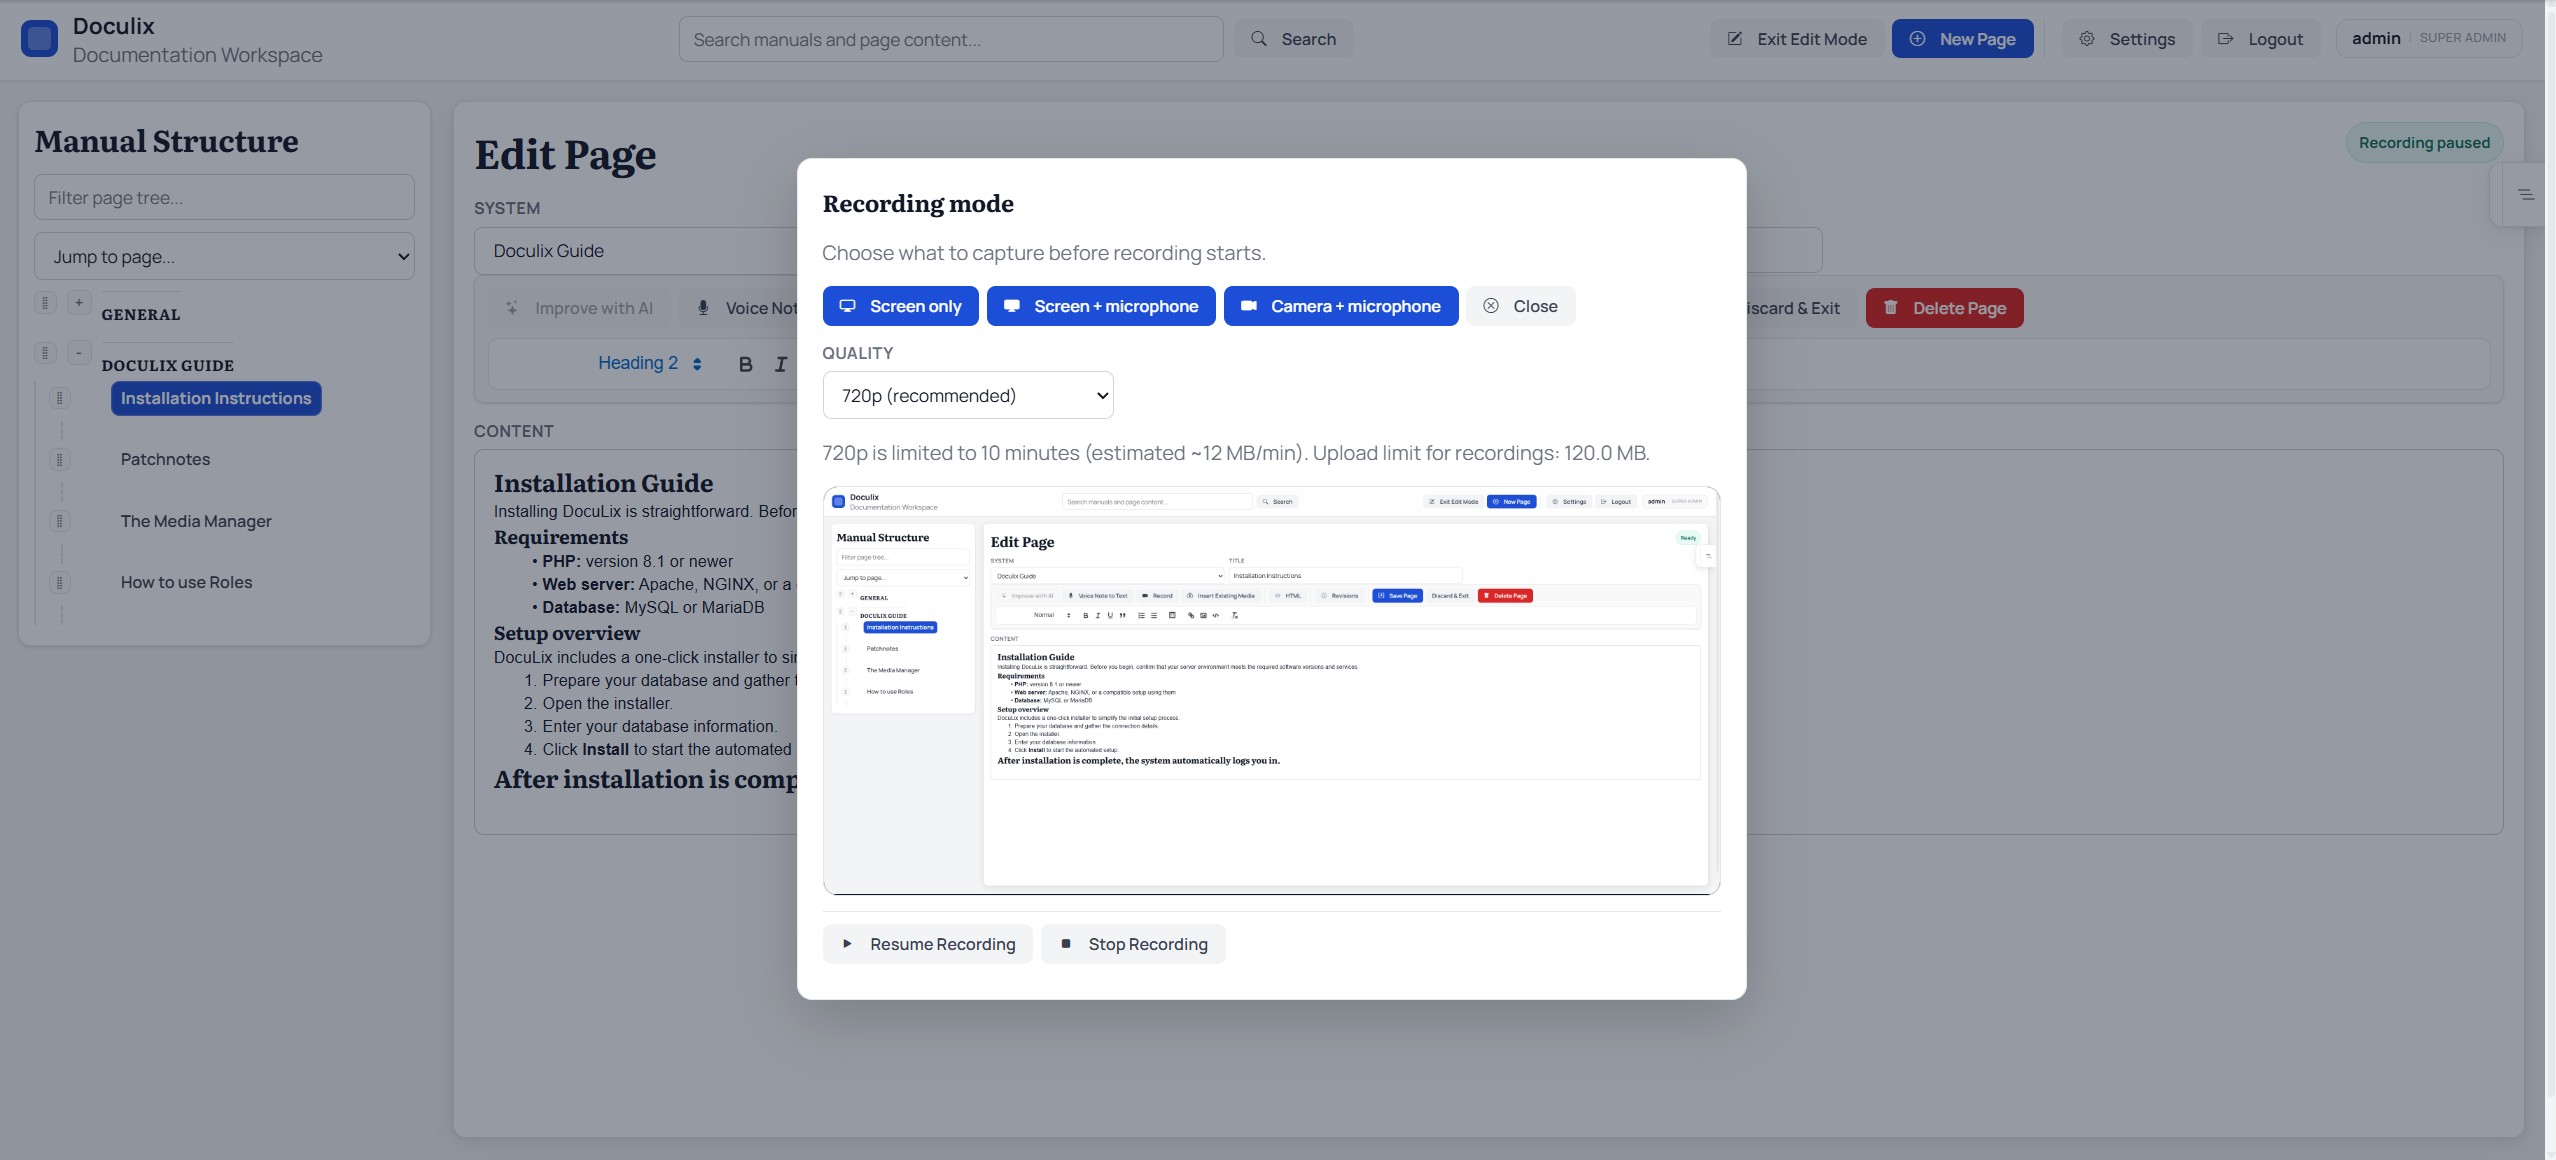Select the How to use Roles page

click(186, 582)
